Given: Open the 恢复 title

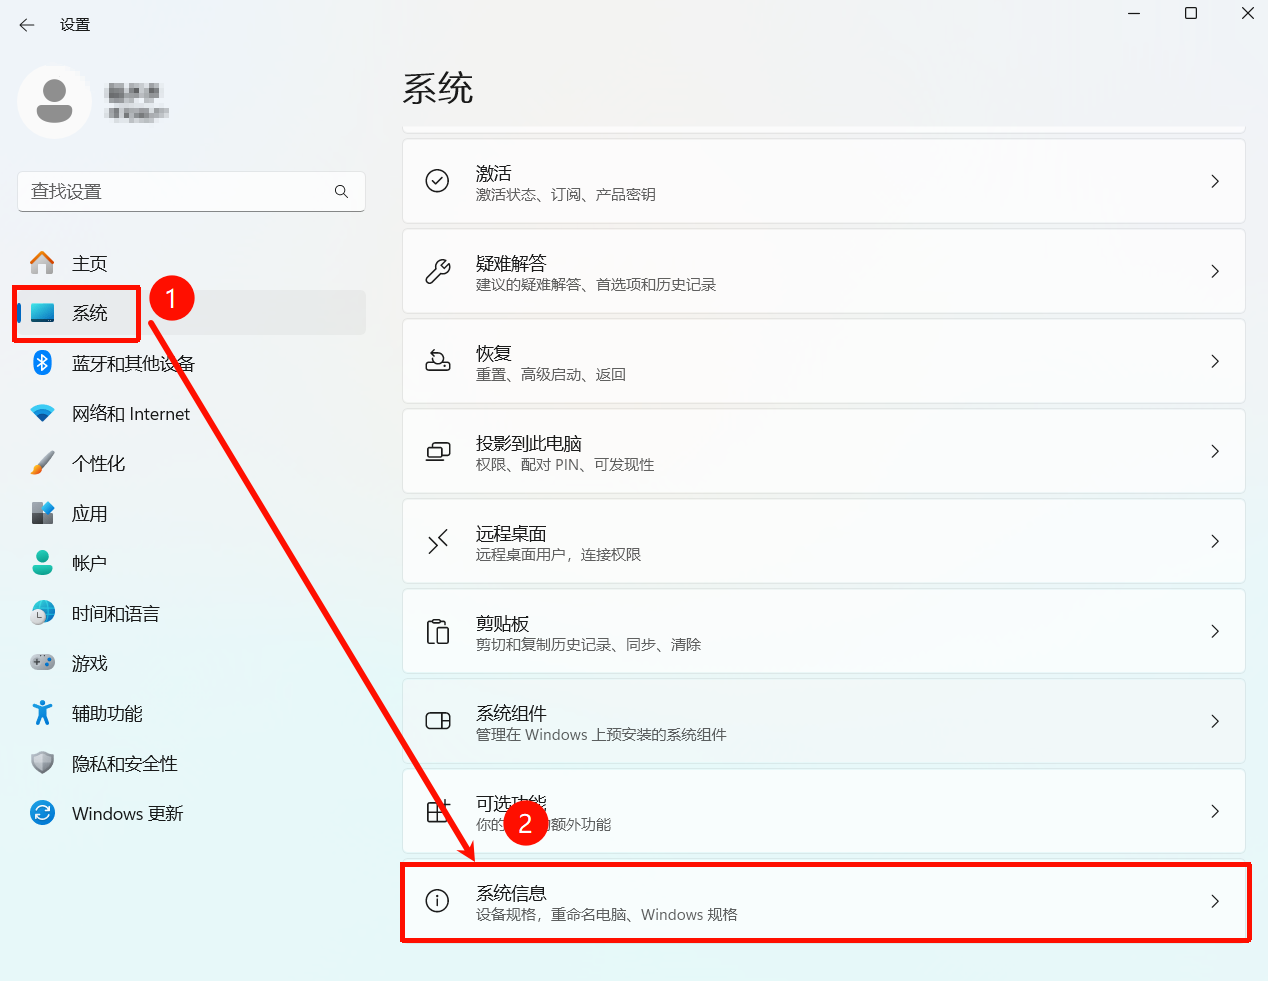Looking at the screenshot, I should (493, 353).
